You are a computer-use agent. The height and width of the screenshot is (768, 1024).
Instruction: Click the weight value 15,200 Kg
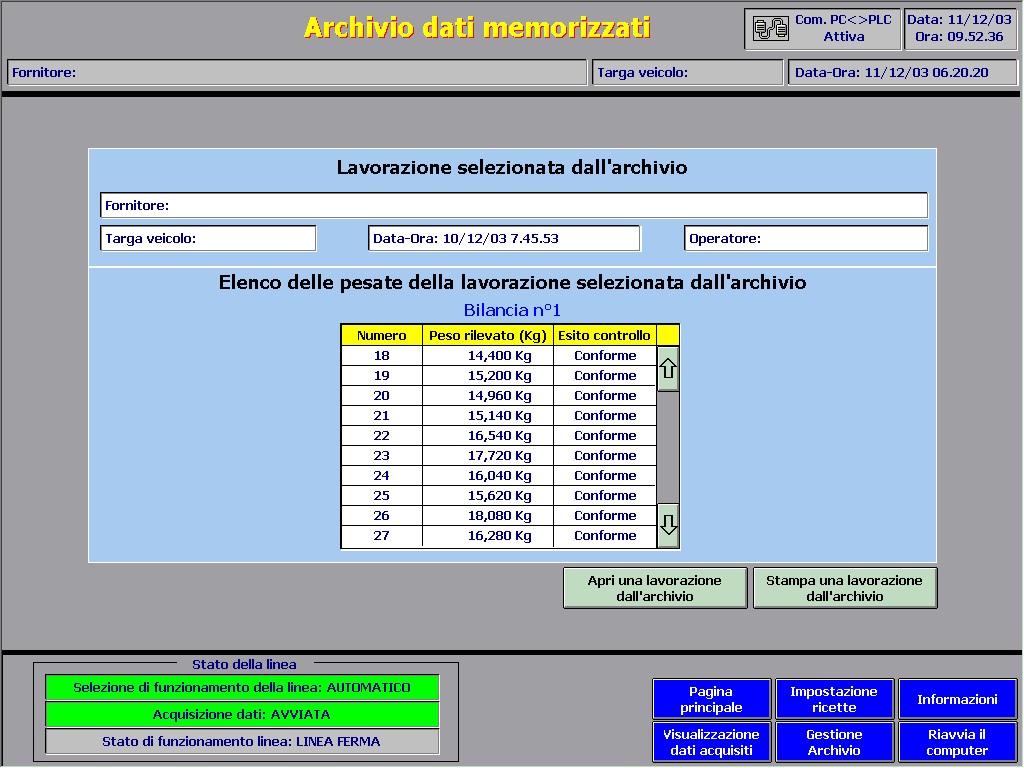coord(500,376)
